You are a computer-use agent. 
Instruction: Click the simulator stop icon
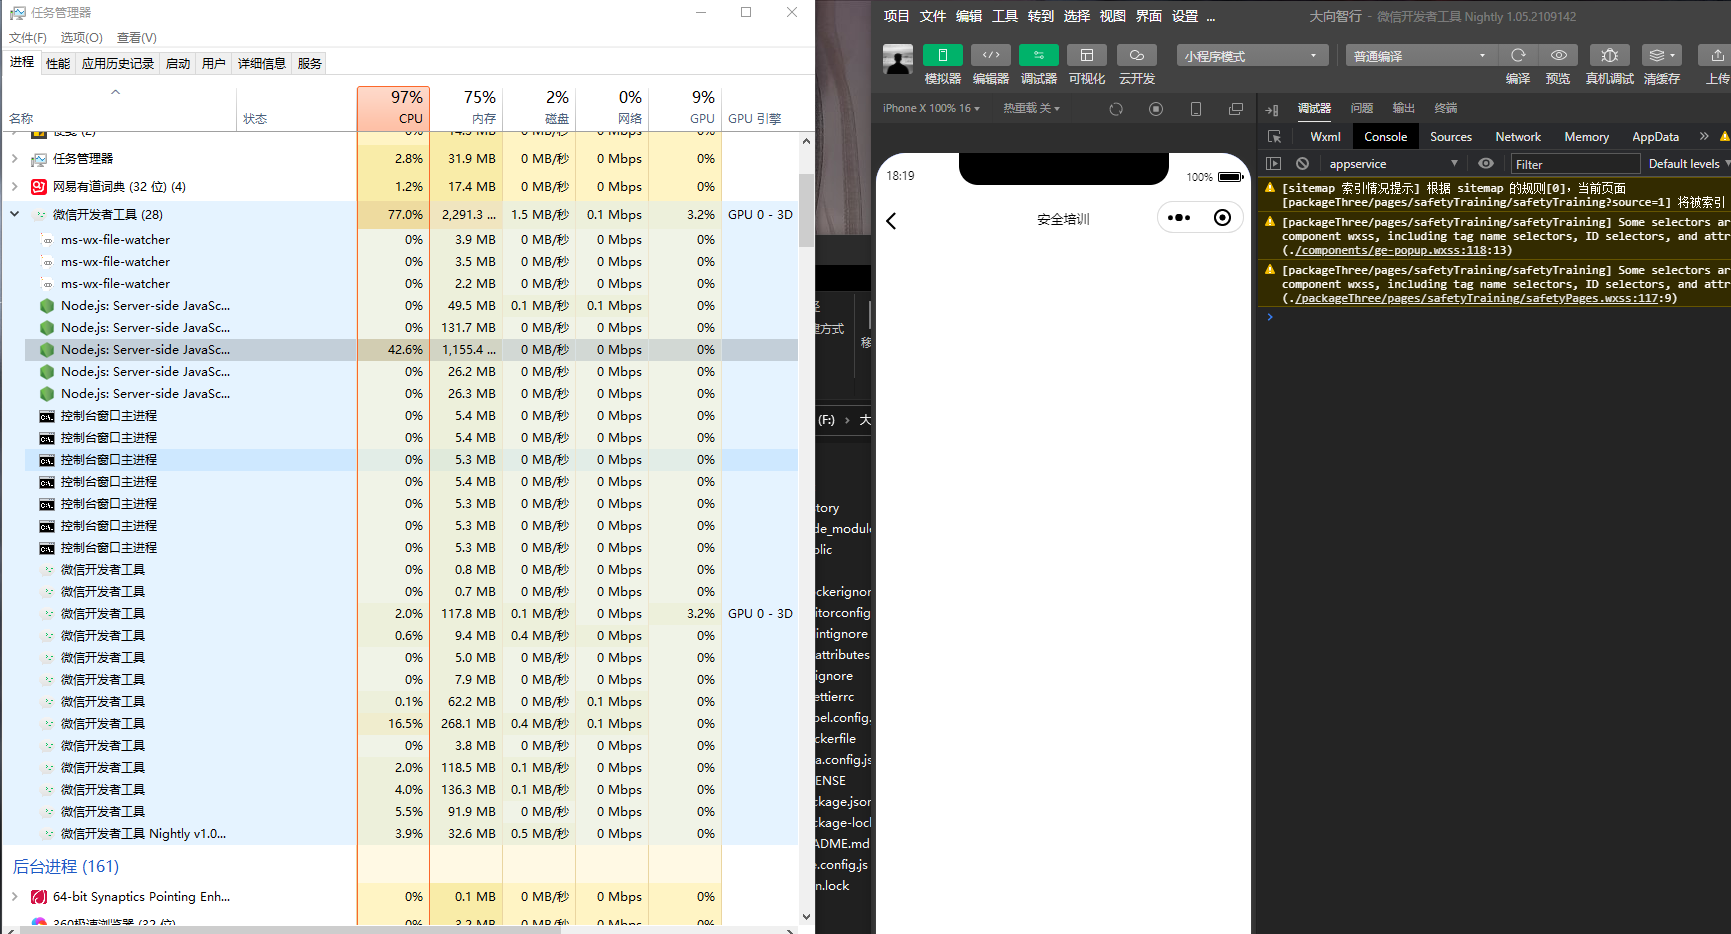(1156, 109)
